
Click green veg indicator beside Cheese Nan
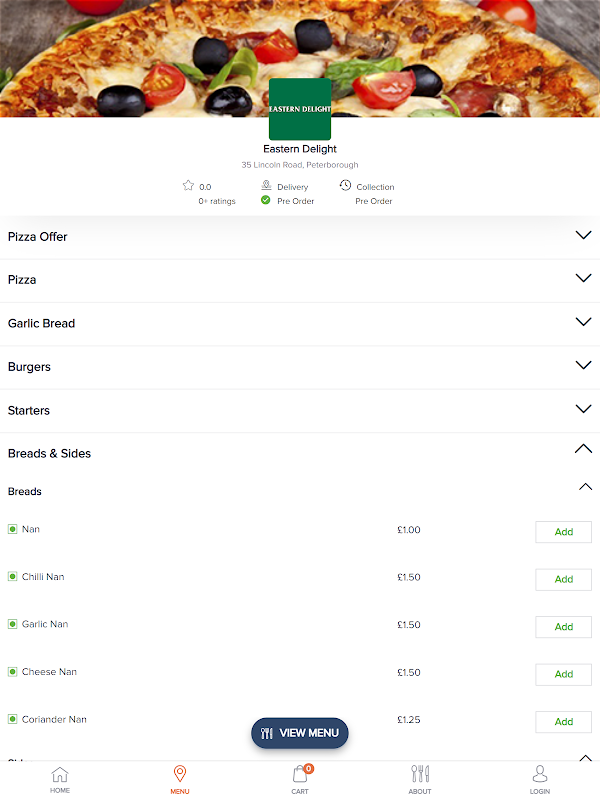coord(13,672)
